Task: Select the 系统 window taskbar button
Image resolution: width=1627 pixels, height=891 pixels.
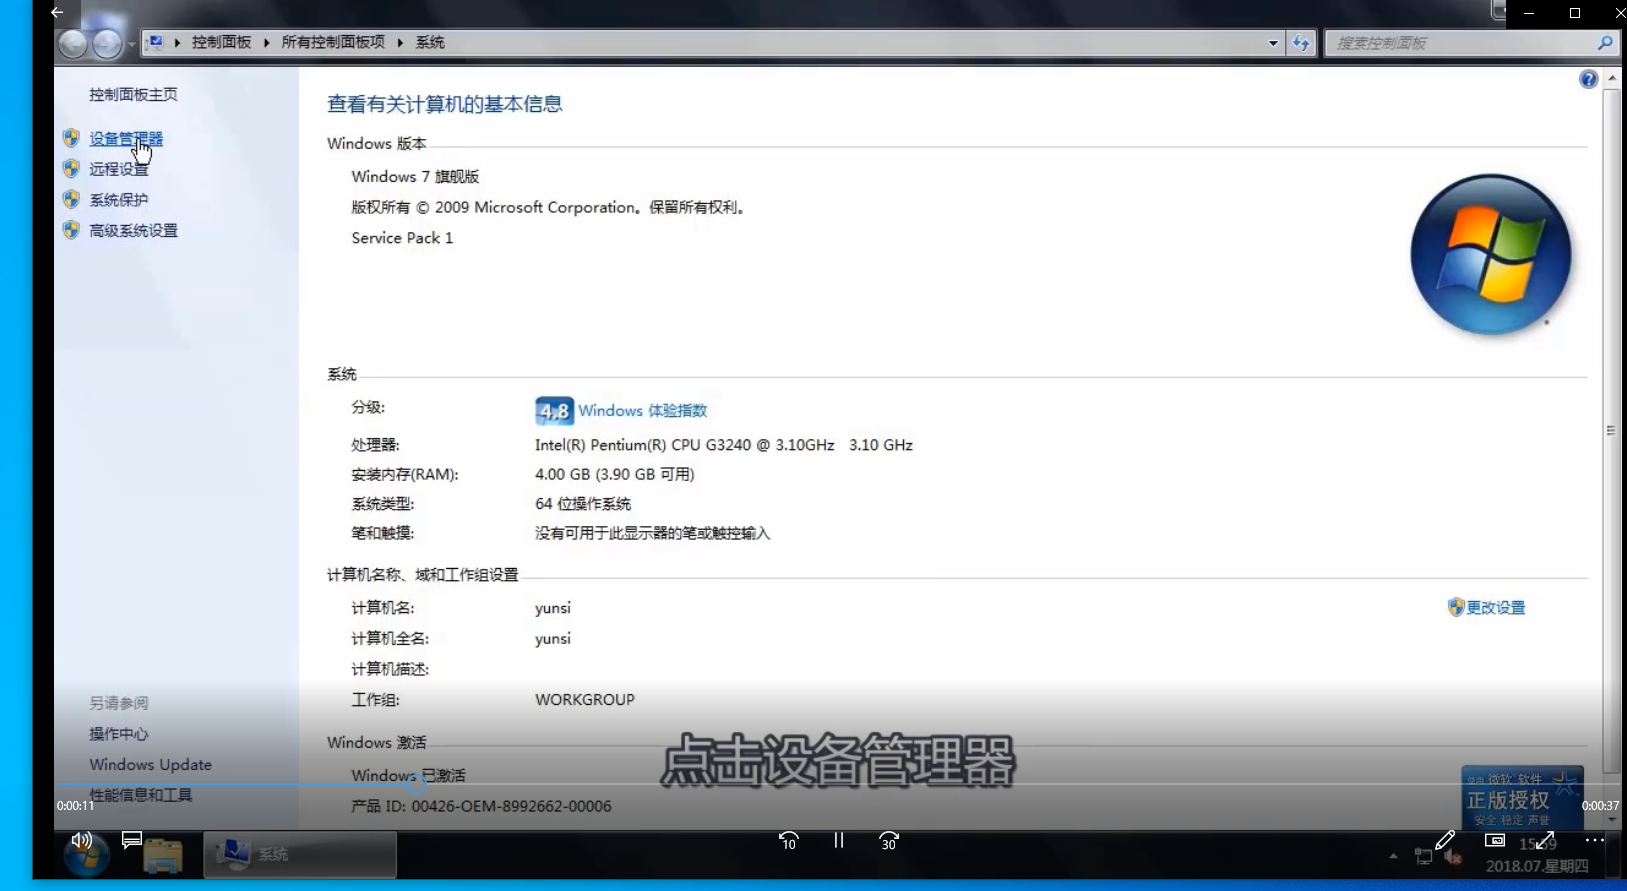Action: [x=300, y=854]
